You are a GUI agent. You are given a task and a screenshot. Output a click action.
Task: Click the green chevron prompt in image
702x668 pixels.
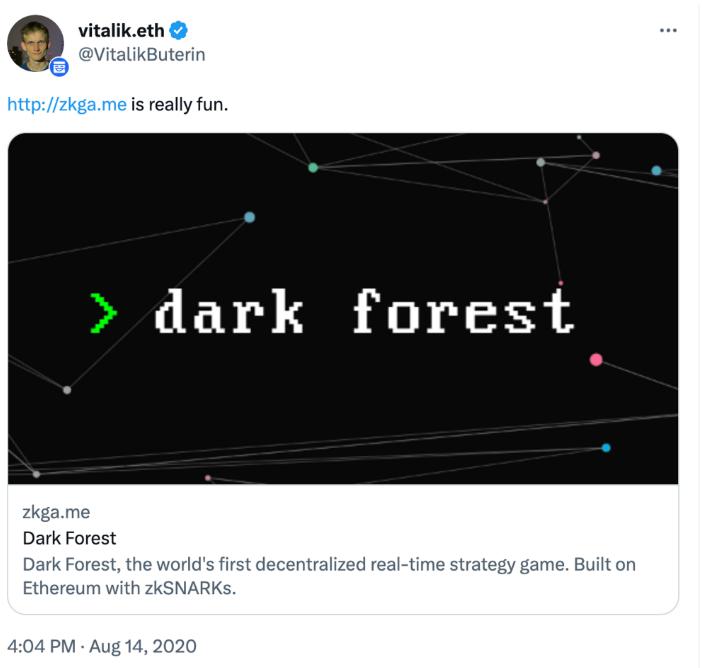click(103, 312)
